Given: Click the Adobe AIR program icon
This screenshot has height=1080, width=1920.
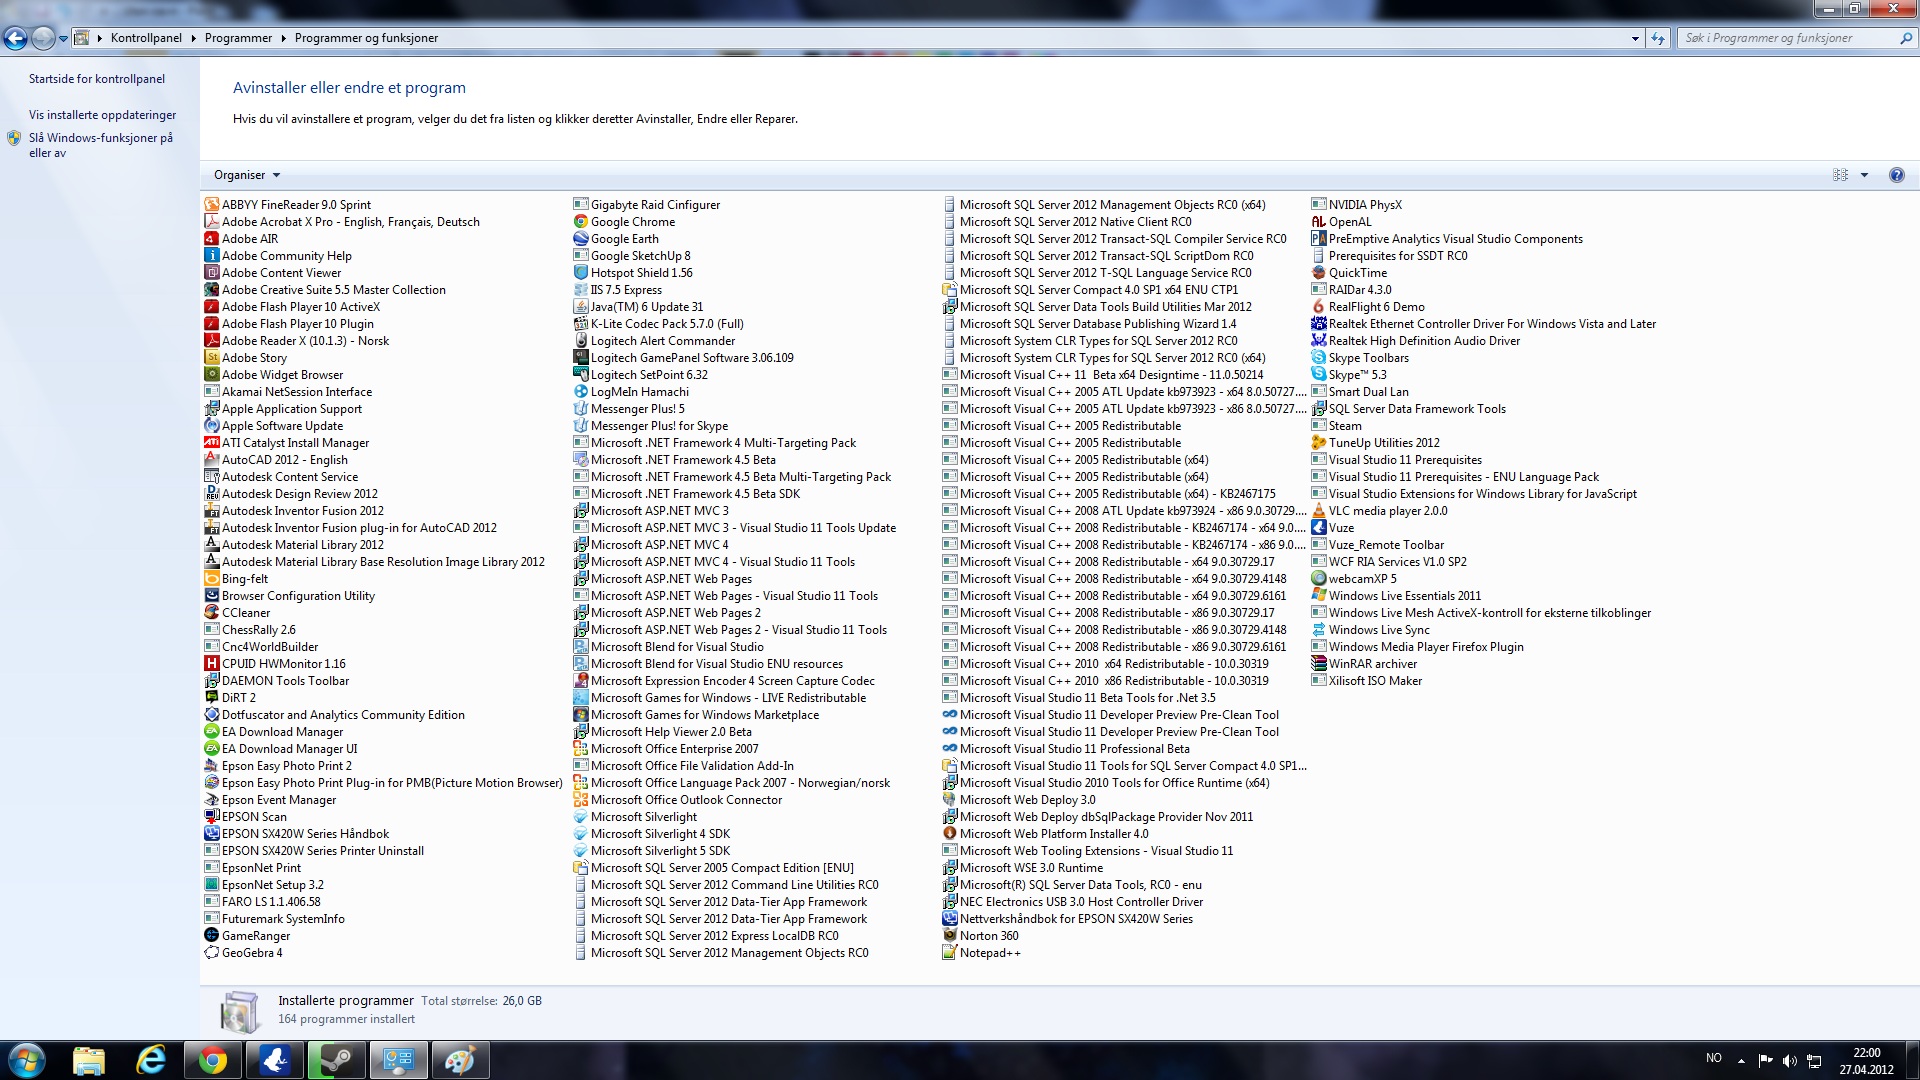Looking at the screenshot, I should pos(211,239).
